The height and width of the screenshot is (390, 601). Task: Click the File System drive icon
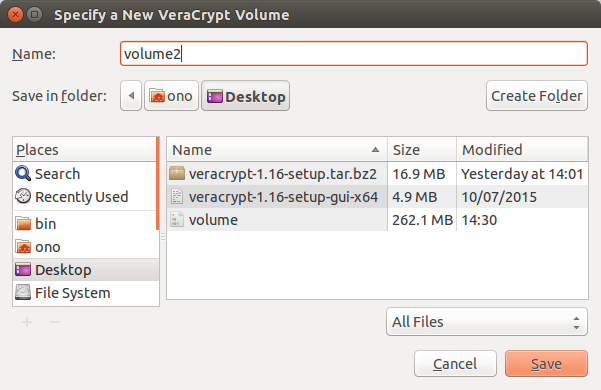coord(23,293)
